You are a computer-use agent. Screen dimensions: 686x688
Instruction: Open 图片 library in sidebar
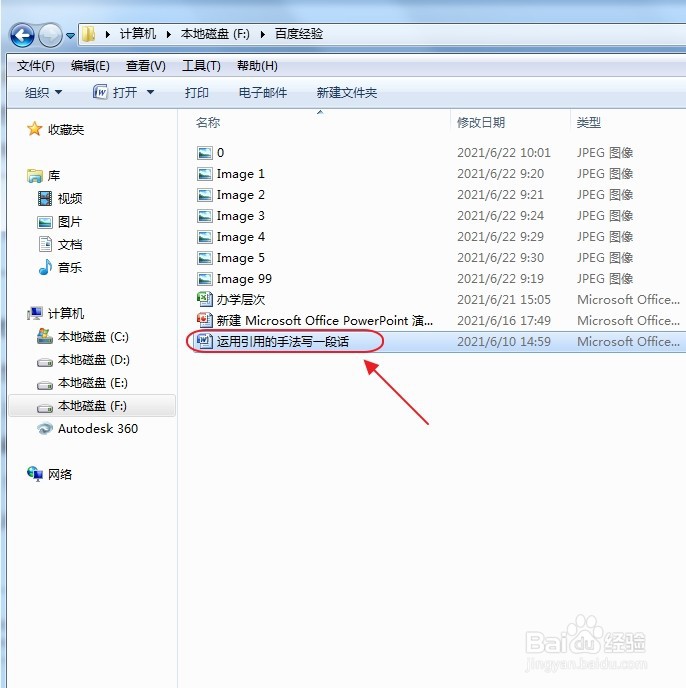pyautogui.click(x=60, y=222)
